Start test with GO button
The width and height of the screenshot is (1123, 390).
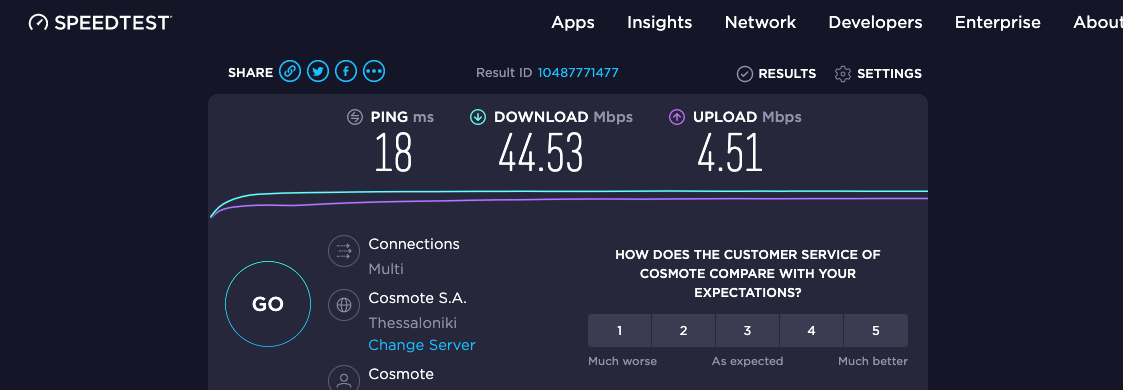268,304
